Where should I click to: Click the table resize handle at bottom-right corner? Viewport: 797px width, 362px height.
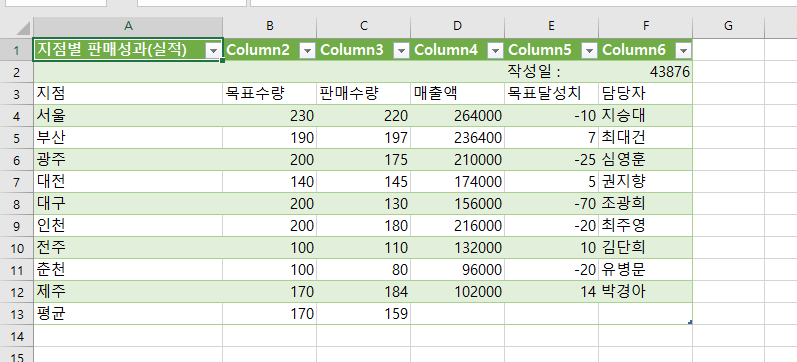point(690,322)
